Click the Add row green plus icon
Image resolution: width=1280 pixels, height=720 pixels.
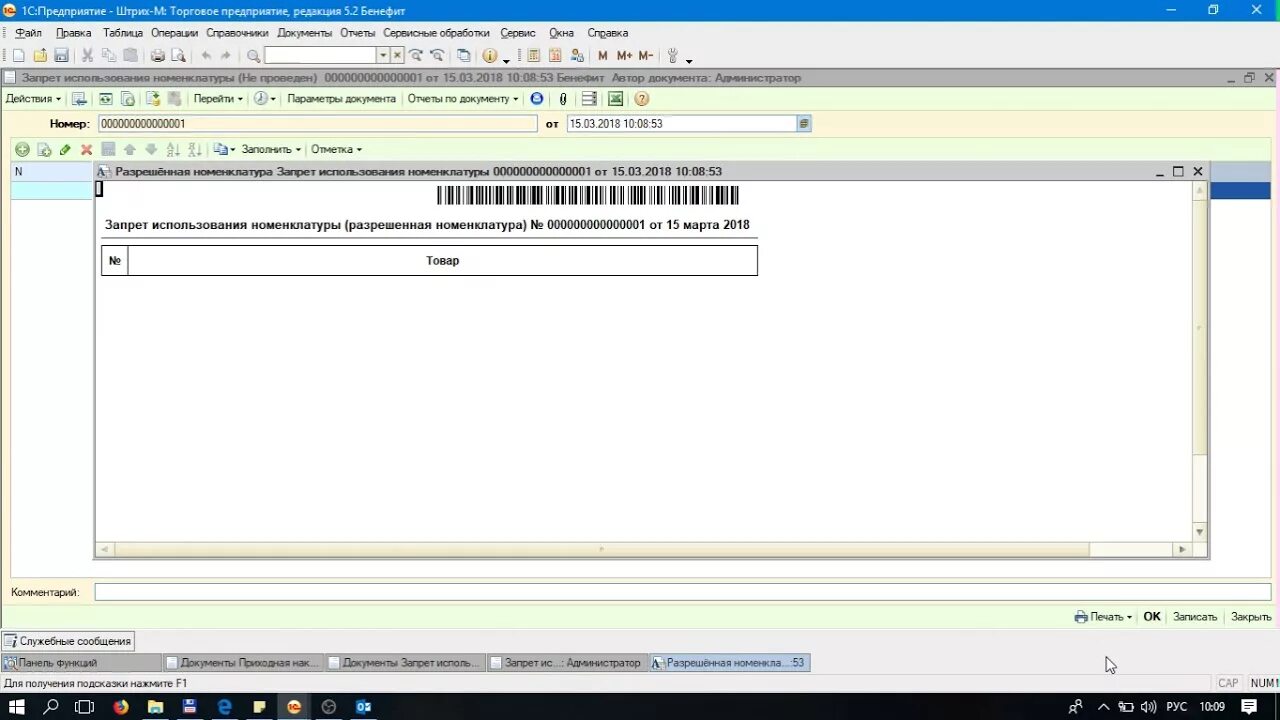tap(22, 150)
